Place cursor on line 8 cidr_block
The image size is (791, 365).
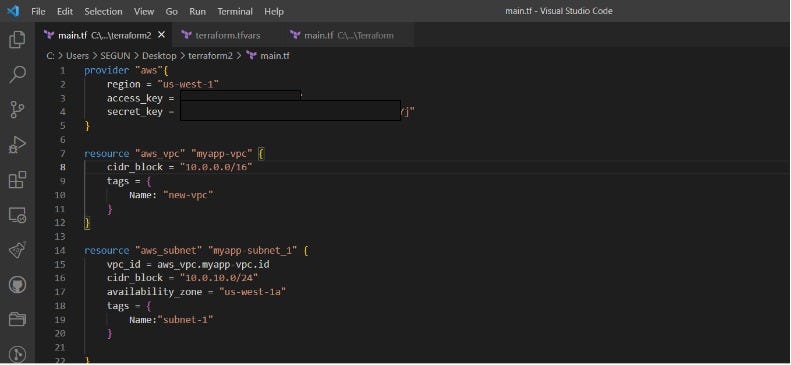pos(135,167)
